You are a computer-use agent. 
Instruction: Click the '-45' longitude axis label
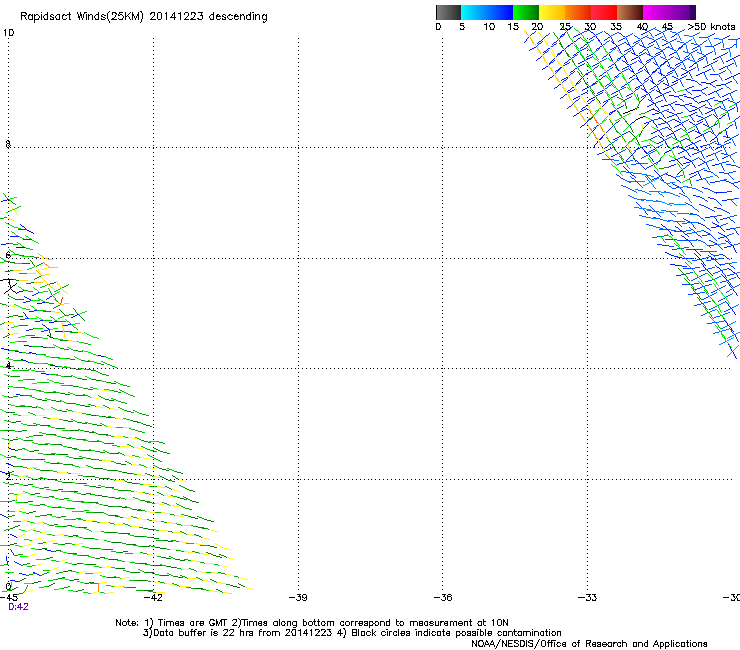[x=9, y=598]
